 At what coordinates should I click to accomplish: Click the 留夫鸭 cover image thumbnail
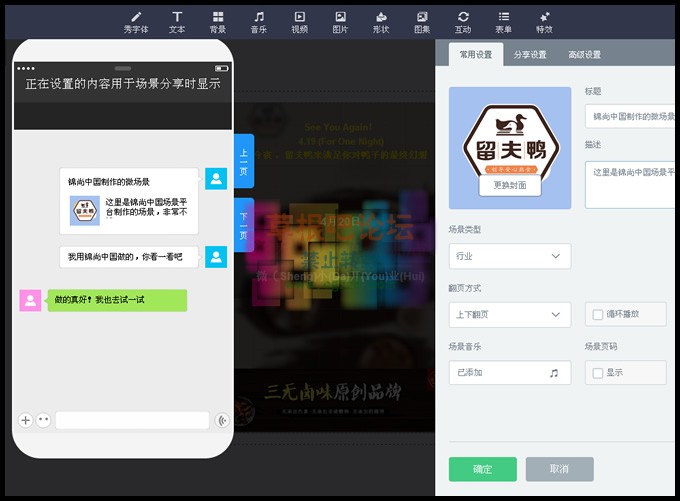click(x=510, y=148)
